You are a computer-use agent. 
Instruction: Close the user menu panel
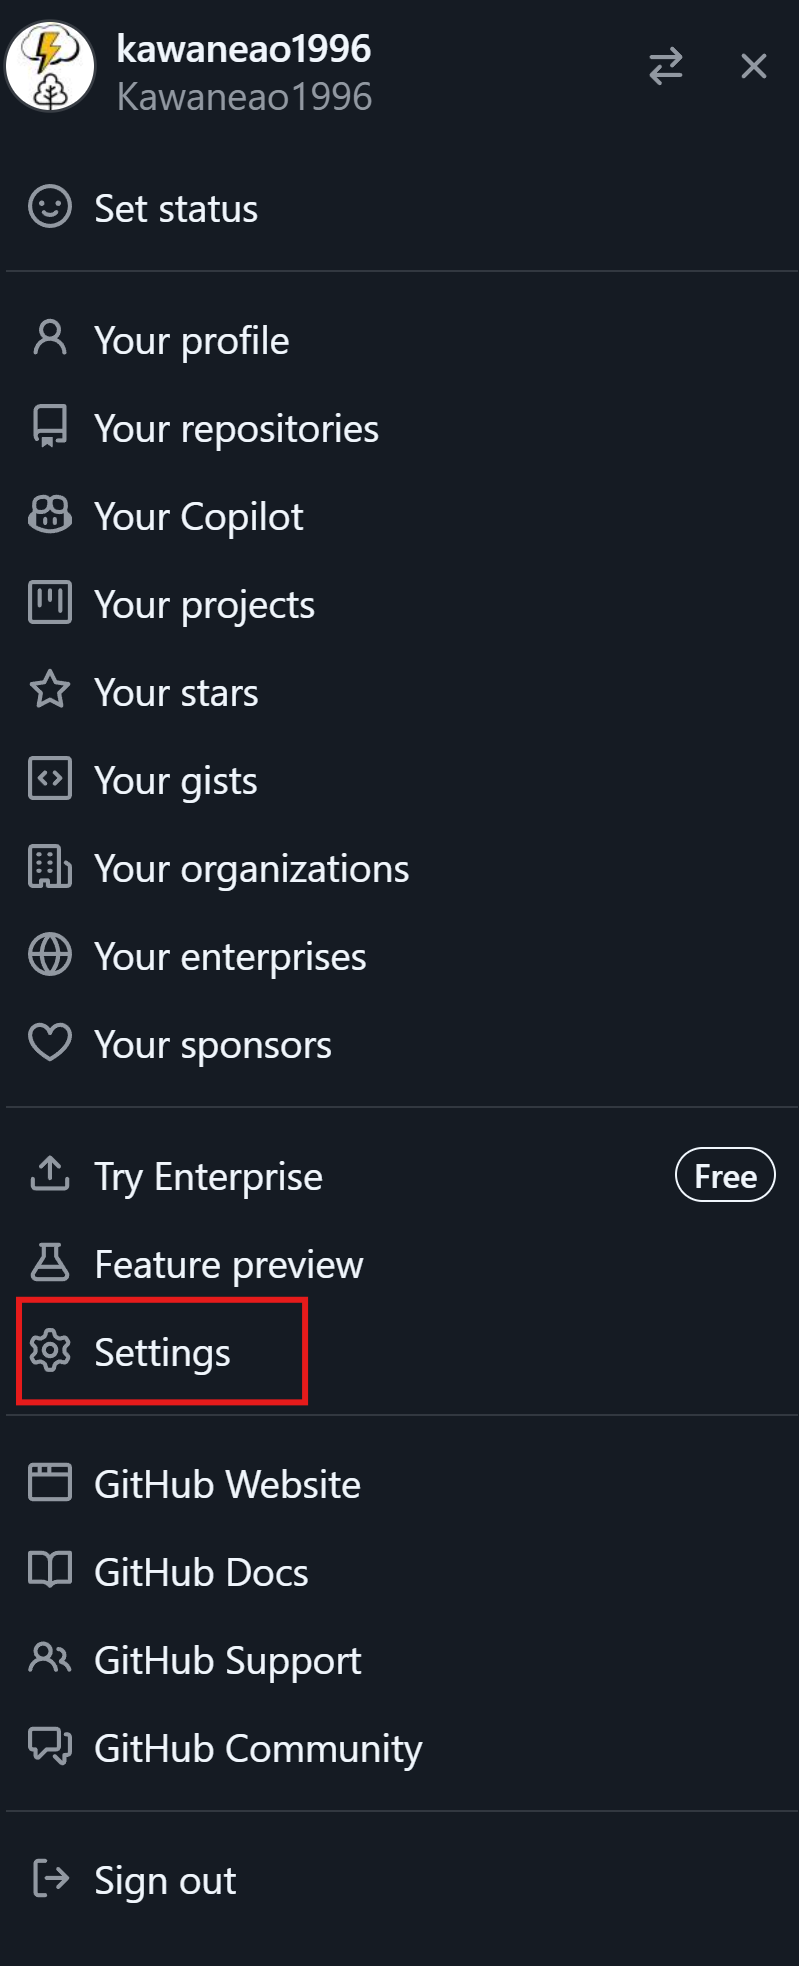pyautogui.click(x=753, y=67)
